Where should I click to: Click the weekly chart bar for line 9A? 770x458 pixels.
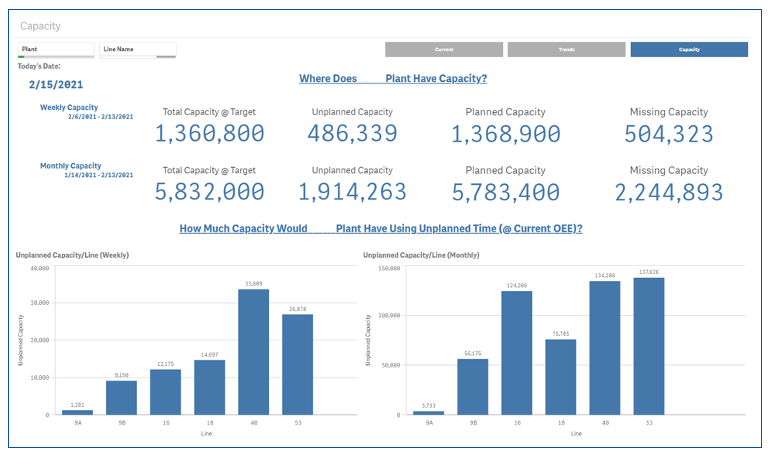pos(78,412)
